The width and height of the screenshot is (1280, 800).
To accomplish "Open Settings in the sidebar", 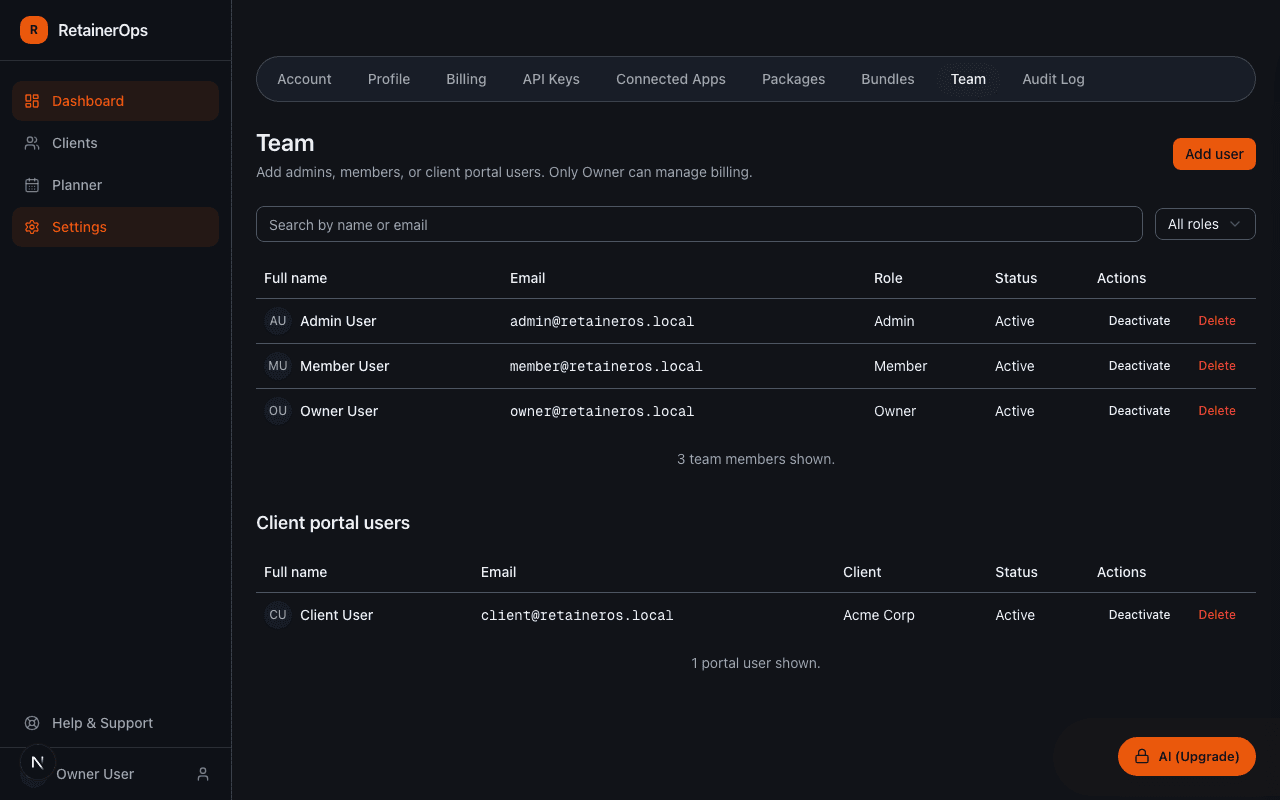I will click(115, 227).
